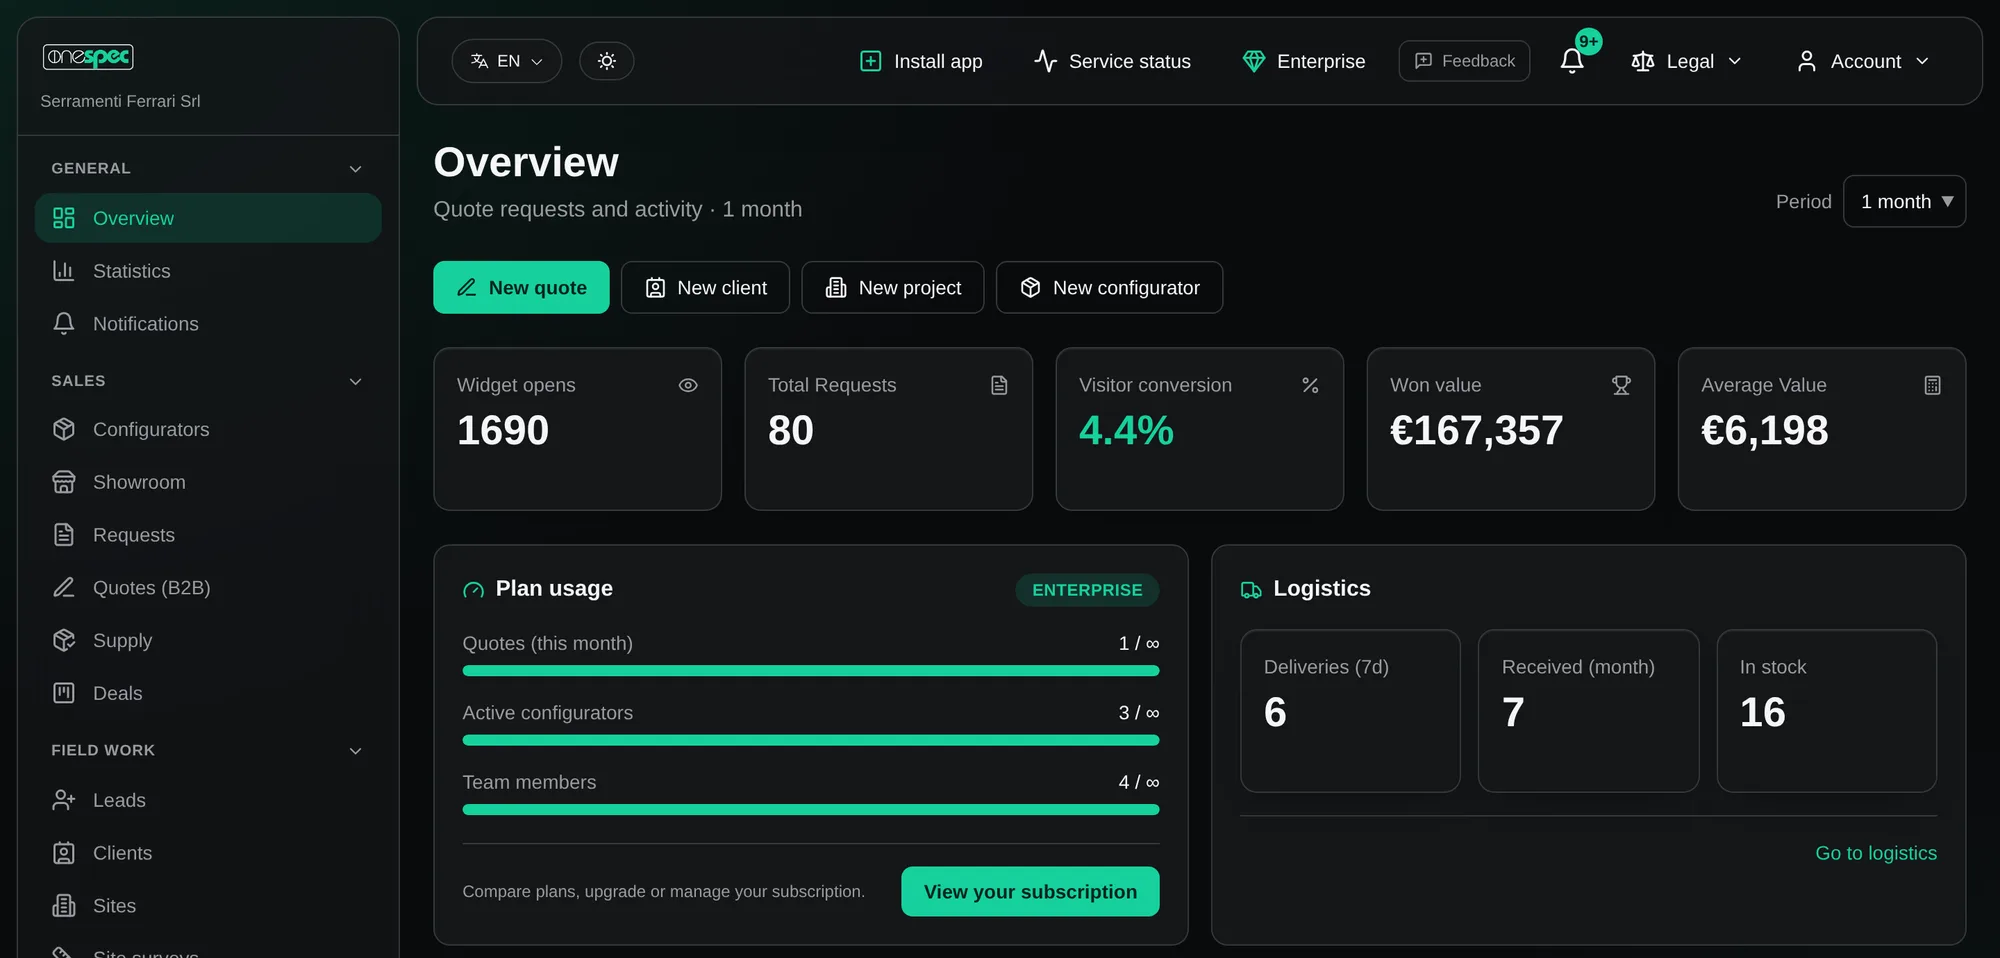Click the New configurator button
This screenshot has width=2000, height=958.
click(1109, 287)
